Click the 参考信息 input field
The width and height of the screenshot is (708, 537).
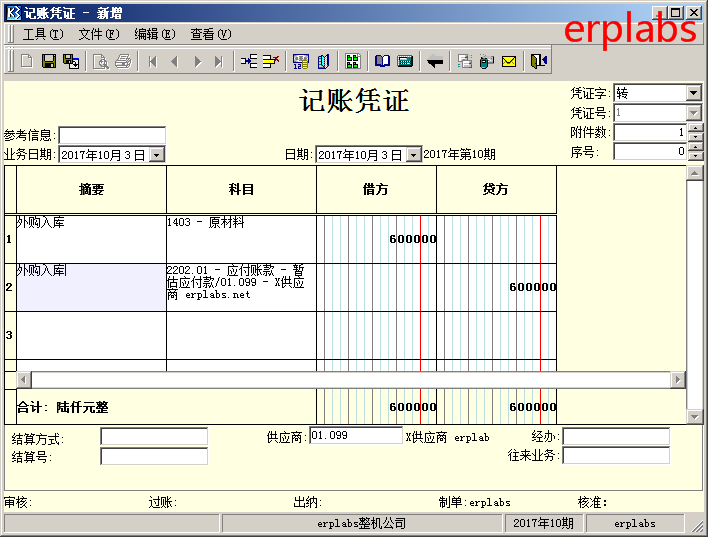pyautogui.click(x=112, y=135)
